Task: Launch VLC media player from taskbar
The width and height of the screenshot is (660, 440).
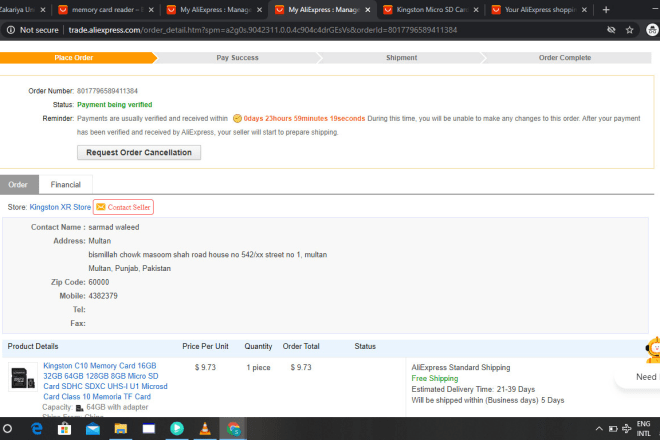Action: click(x=205, y=429)
